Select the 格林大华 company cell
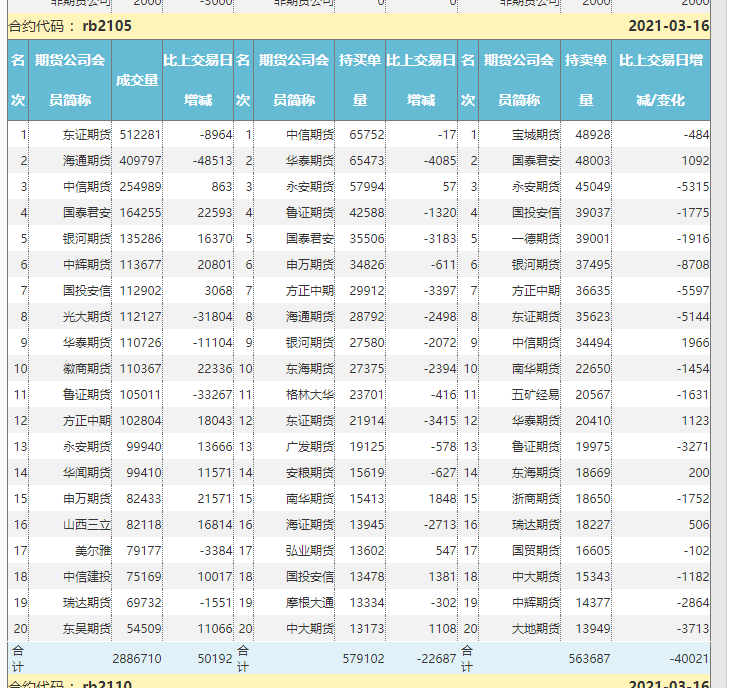 point(310,394)
